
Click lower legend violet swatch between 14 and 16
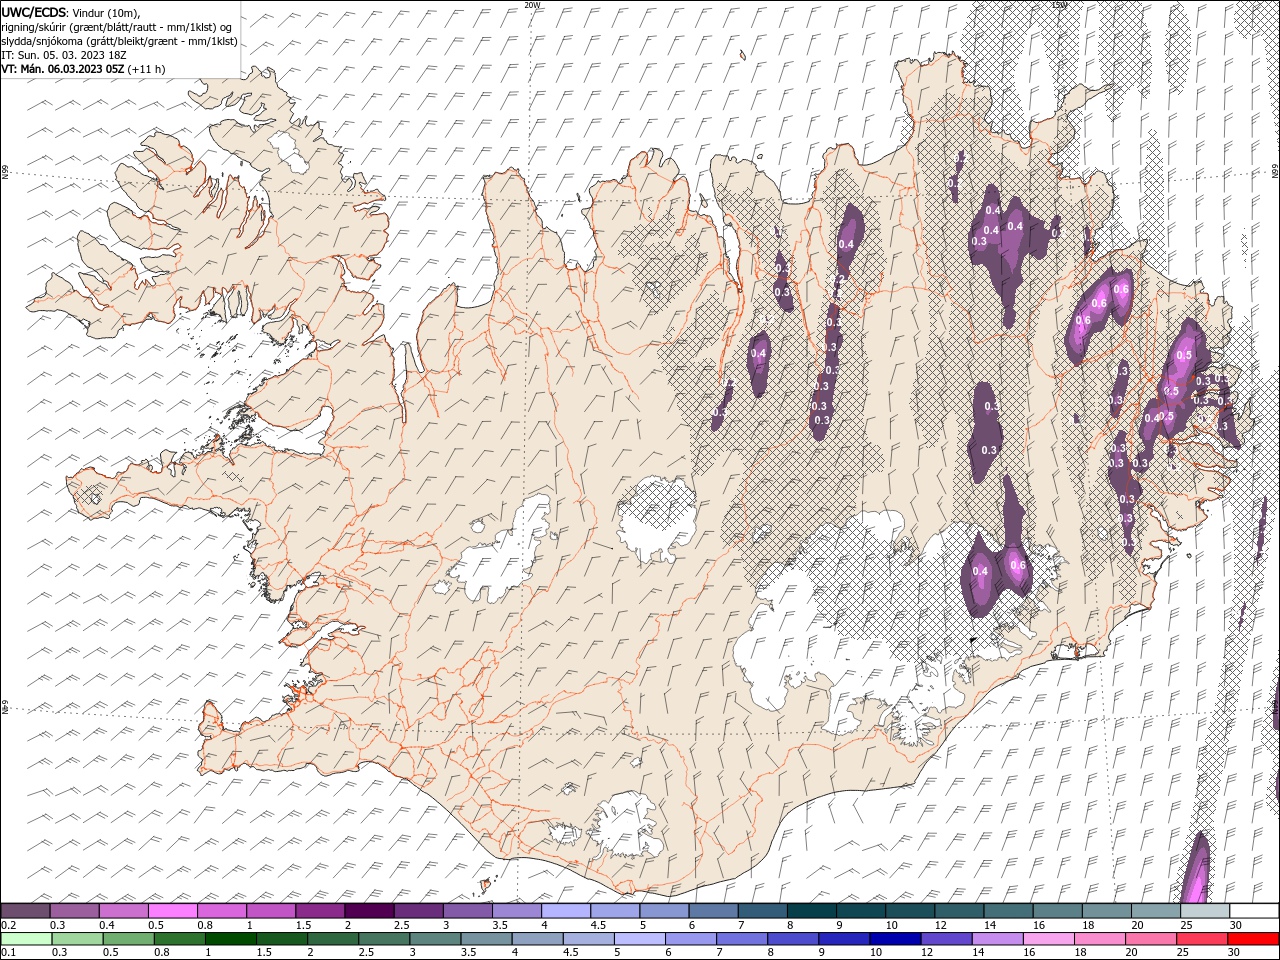tap(997, 939)
